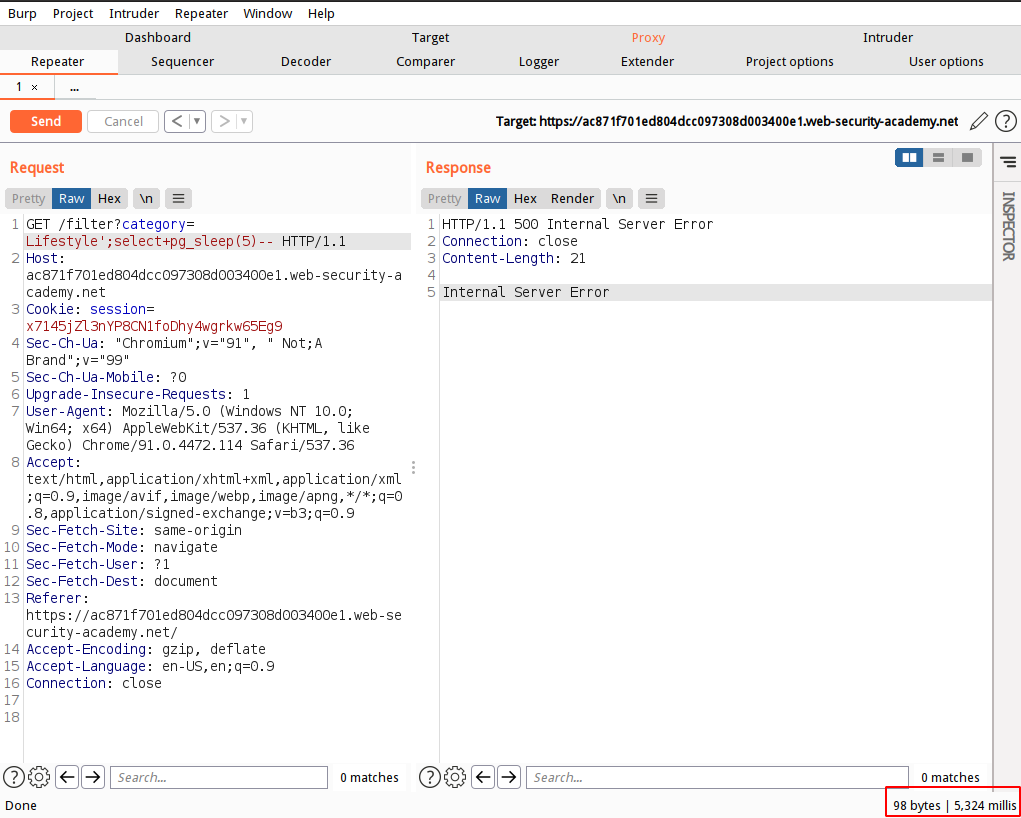
Task: Switch to the Extender tab
Action: coord(647,62)
